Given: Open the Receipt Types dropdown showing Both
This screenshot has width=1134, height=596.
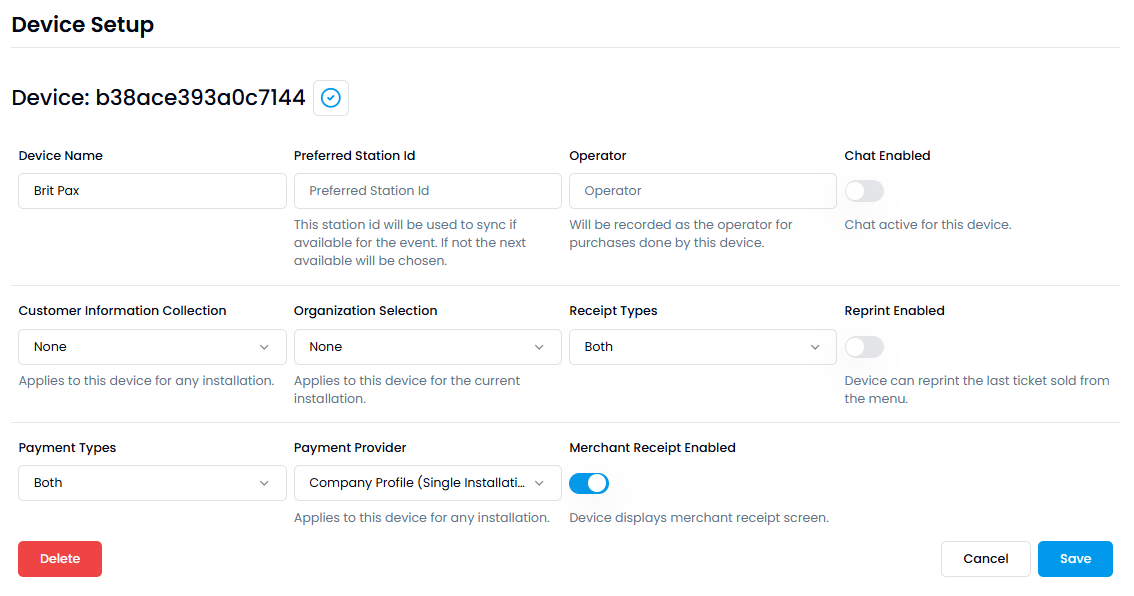Looking at the screenshot, I should tap(690, 347).
